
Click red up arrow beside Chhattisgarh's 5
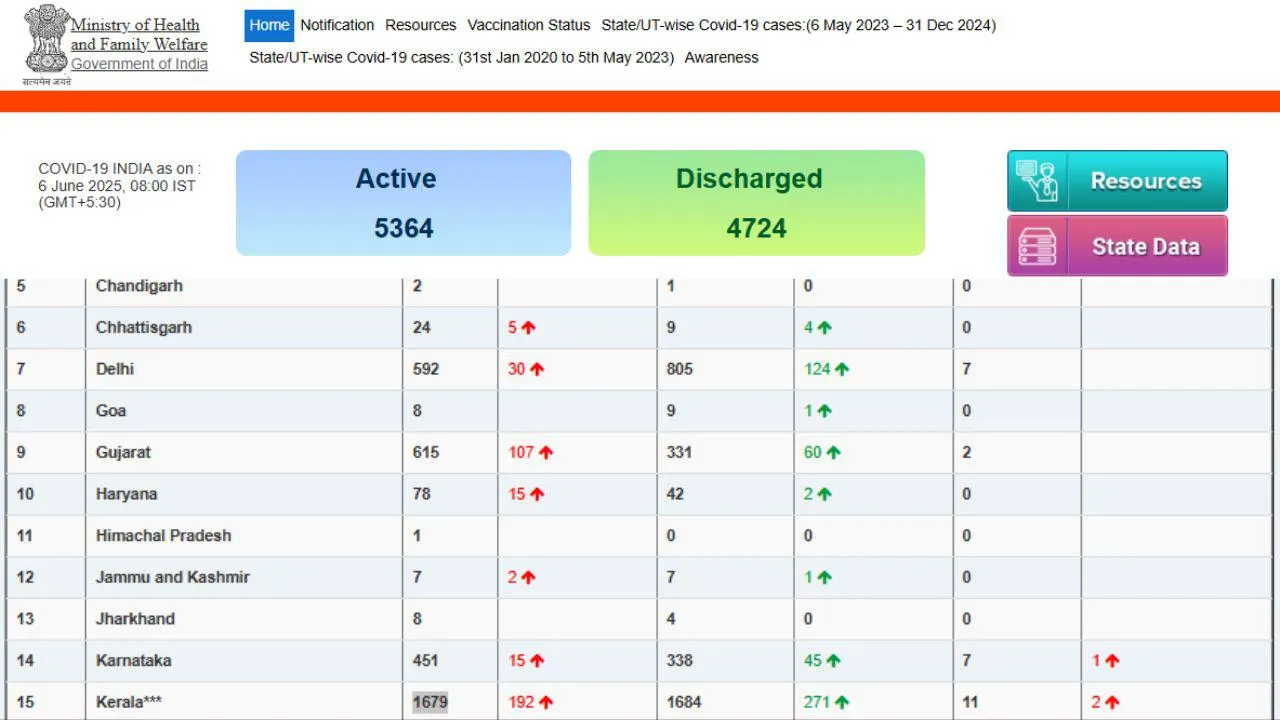pos(528,327)
